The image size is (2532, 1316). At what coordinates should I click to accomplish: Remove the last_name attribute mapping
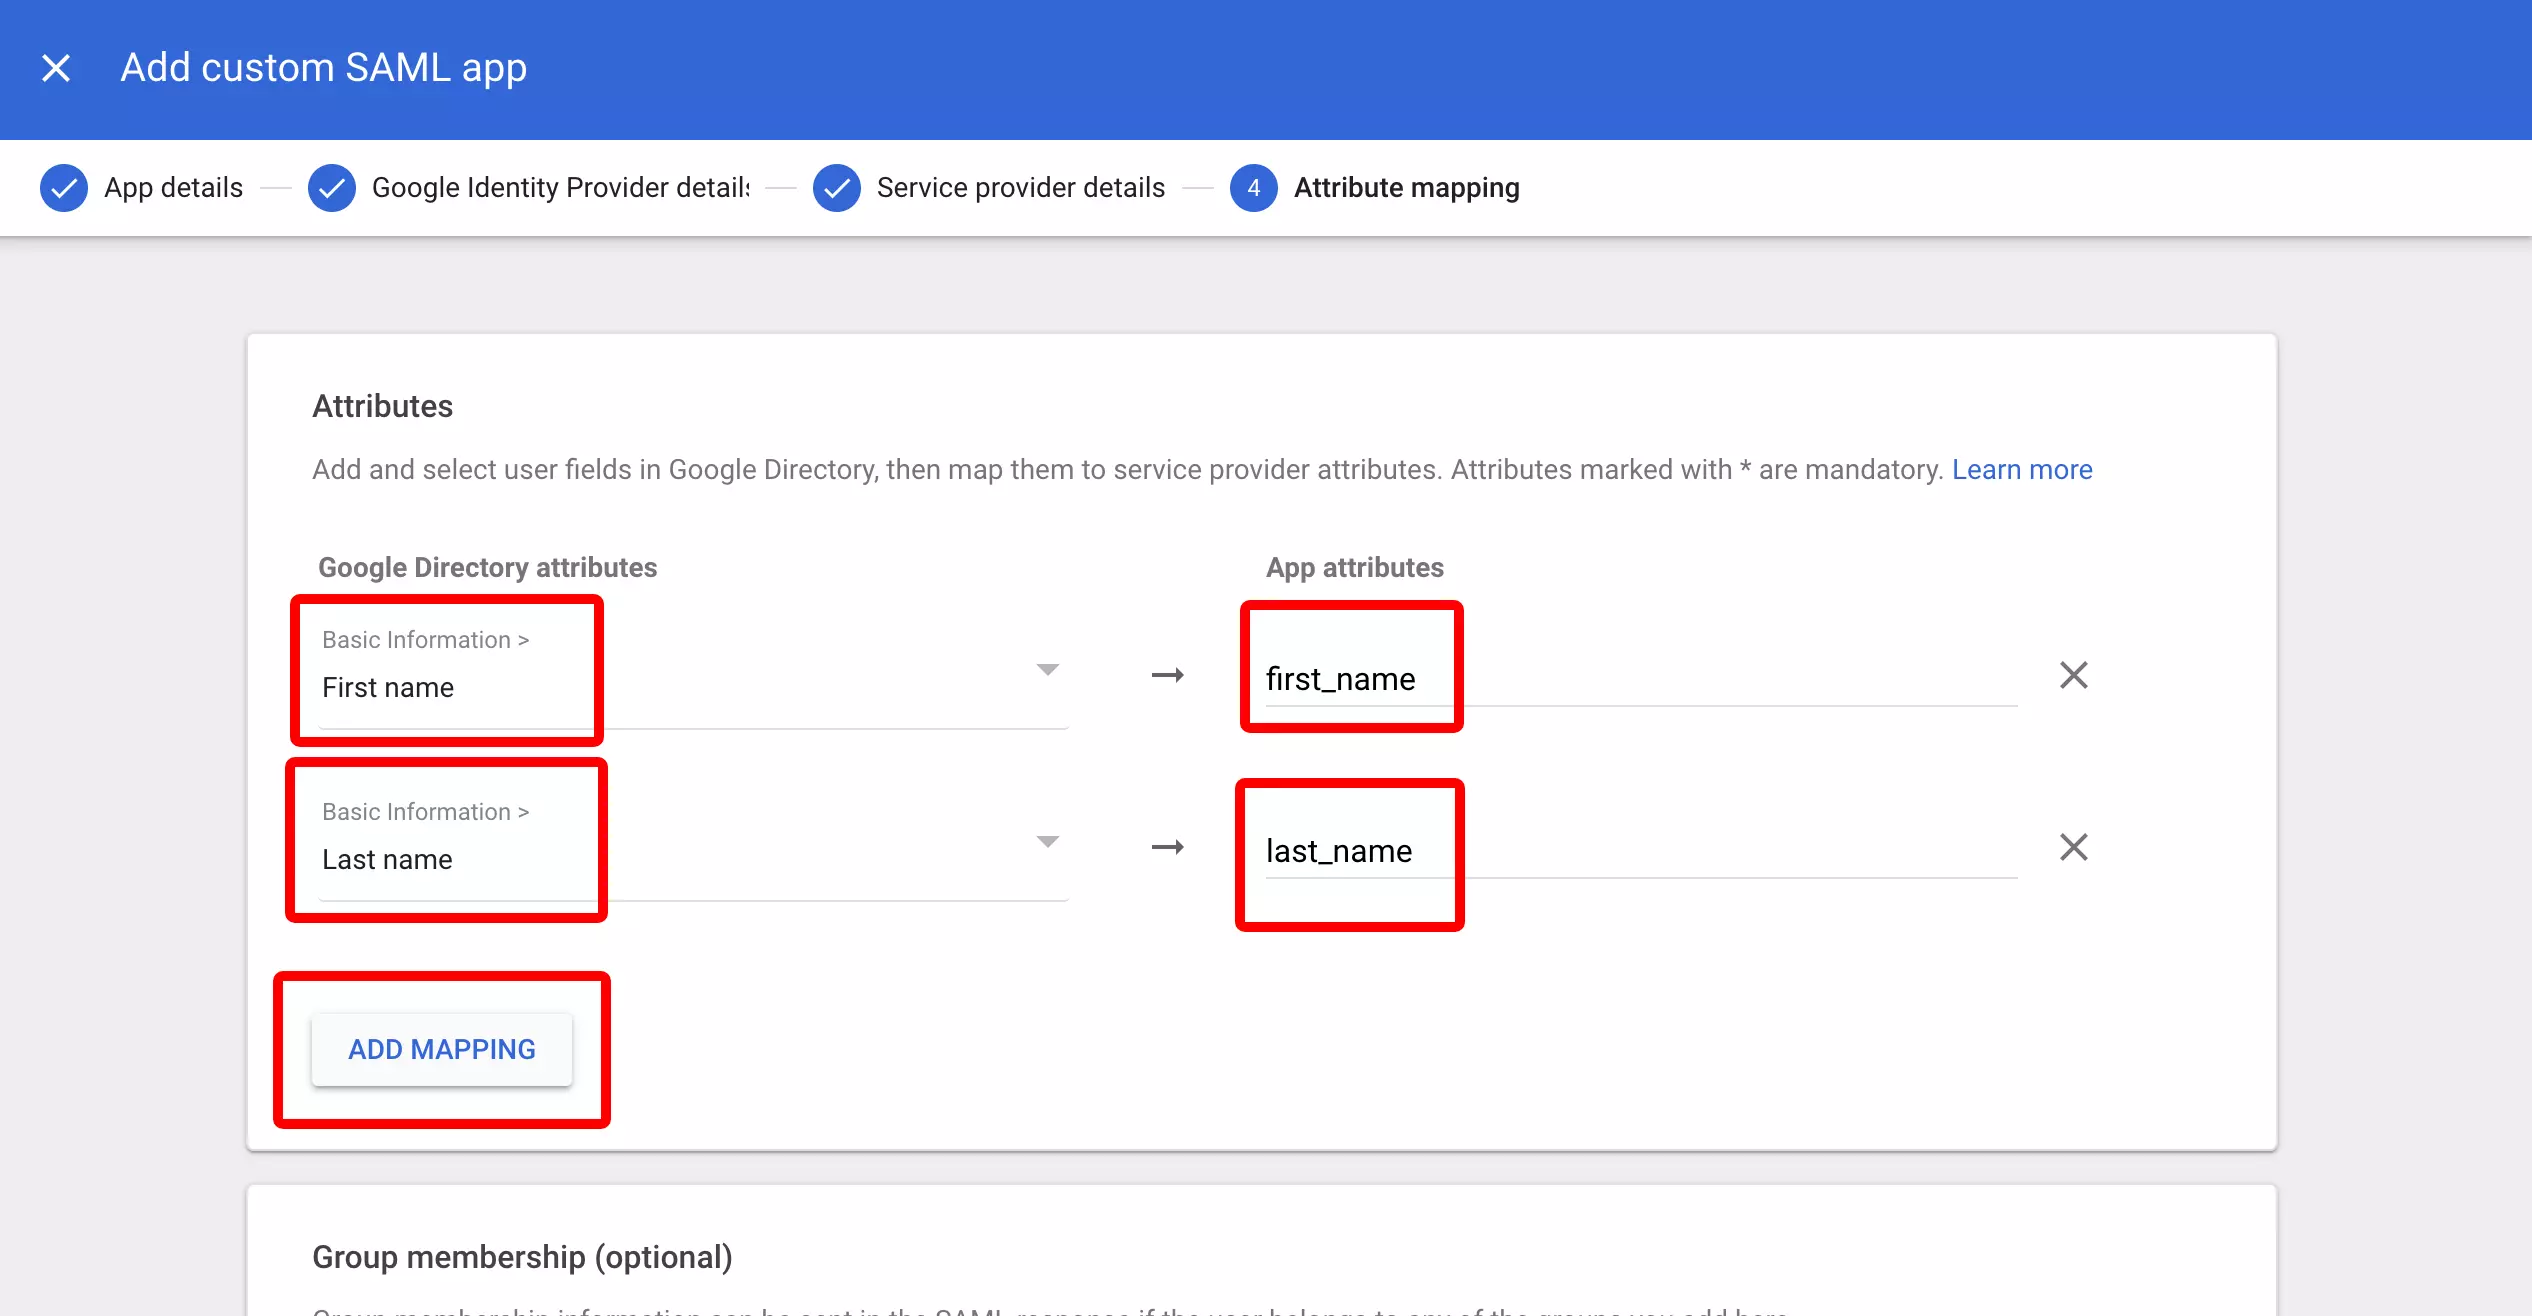[x=2074, y=847]
